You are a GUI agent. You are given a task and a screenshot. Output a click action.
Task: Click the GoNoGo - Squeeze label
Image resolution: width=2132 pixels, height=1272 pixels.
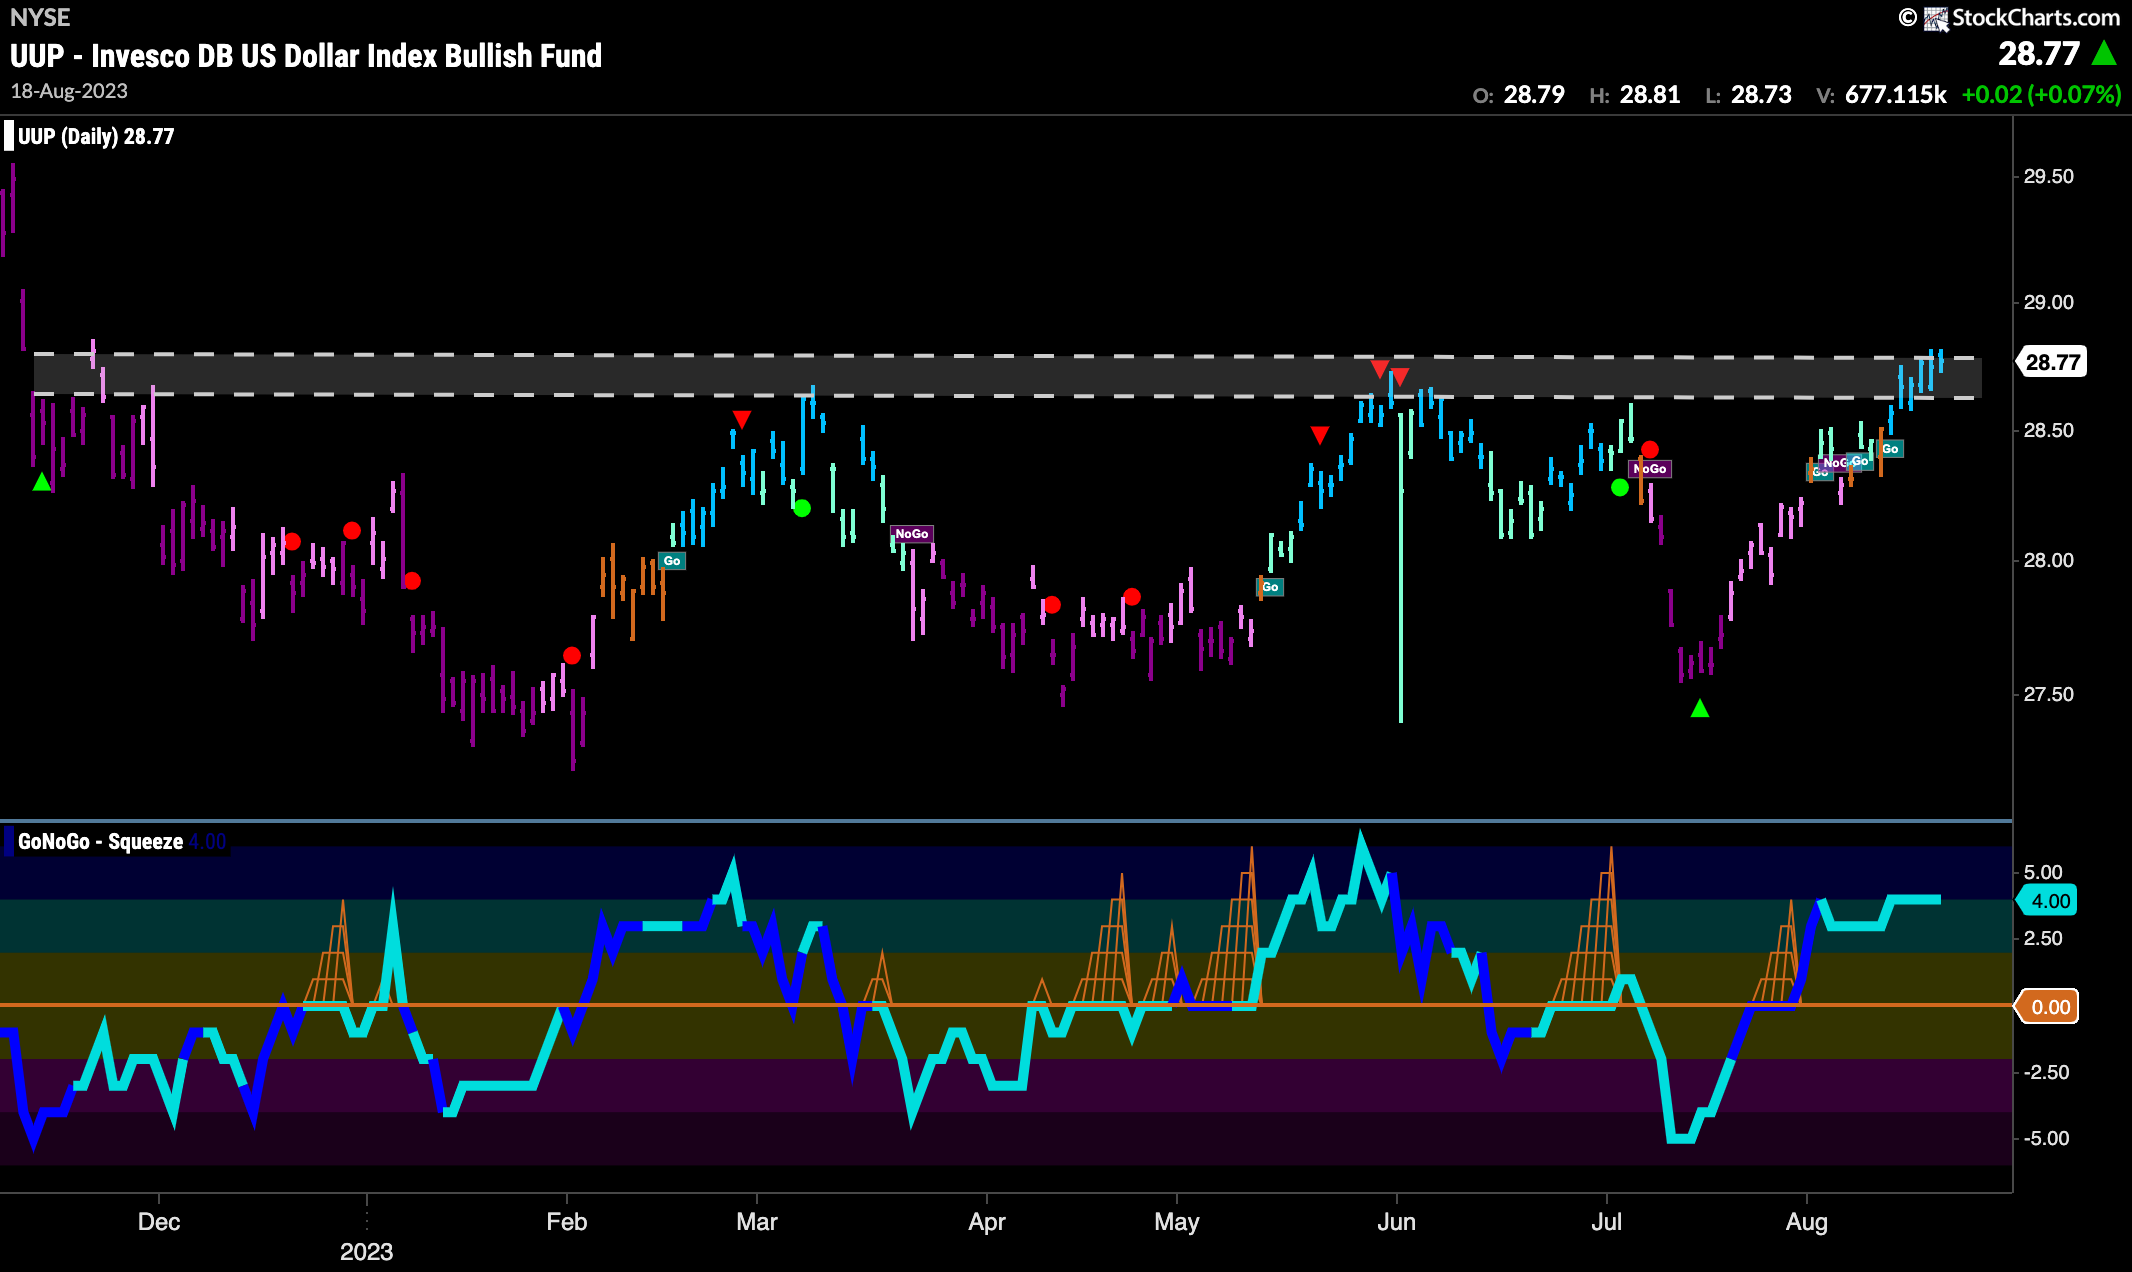coord(100,842)
